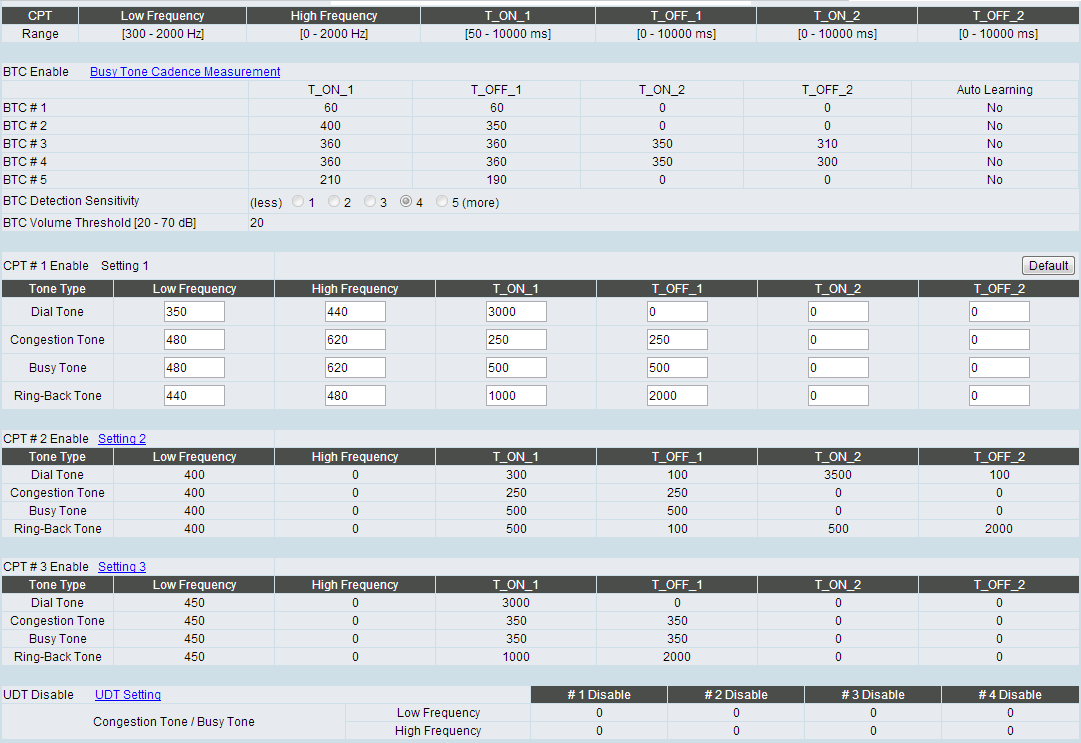Select BTC Detection Sensitivity level 2
Image resolution: width=1081 pixels, height=743 pixels.
pyautogui.click(x=334, y=202)
